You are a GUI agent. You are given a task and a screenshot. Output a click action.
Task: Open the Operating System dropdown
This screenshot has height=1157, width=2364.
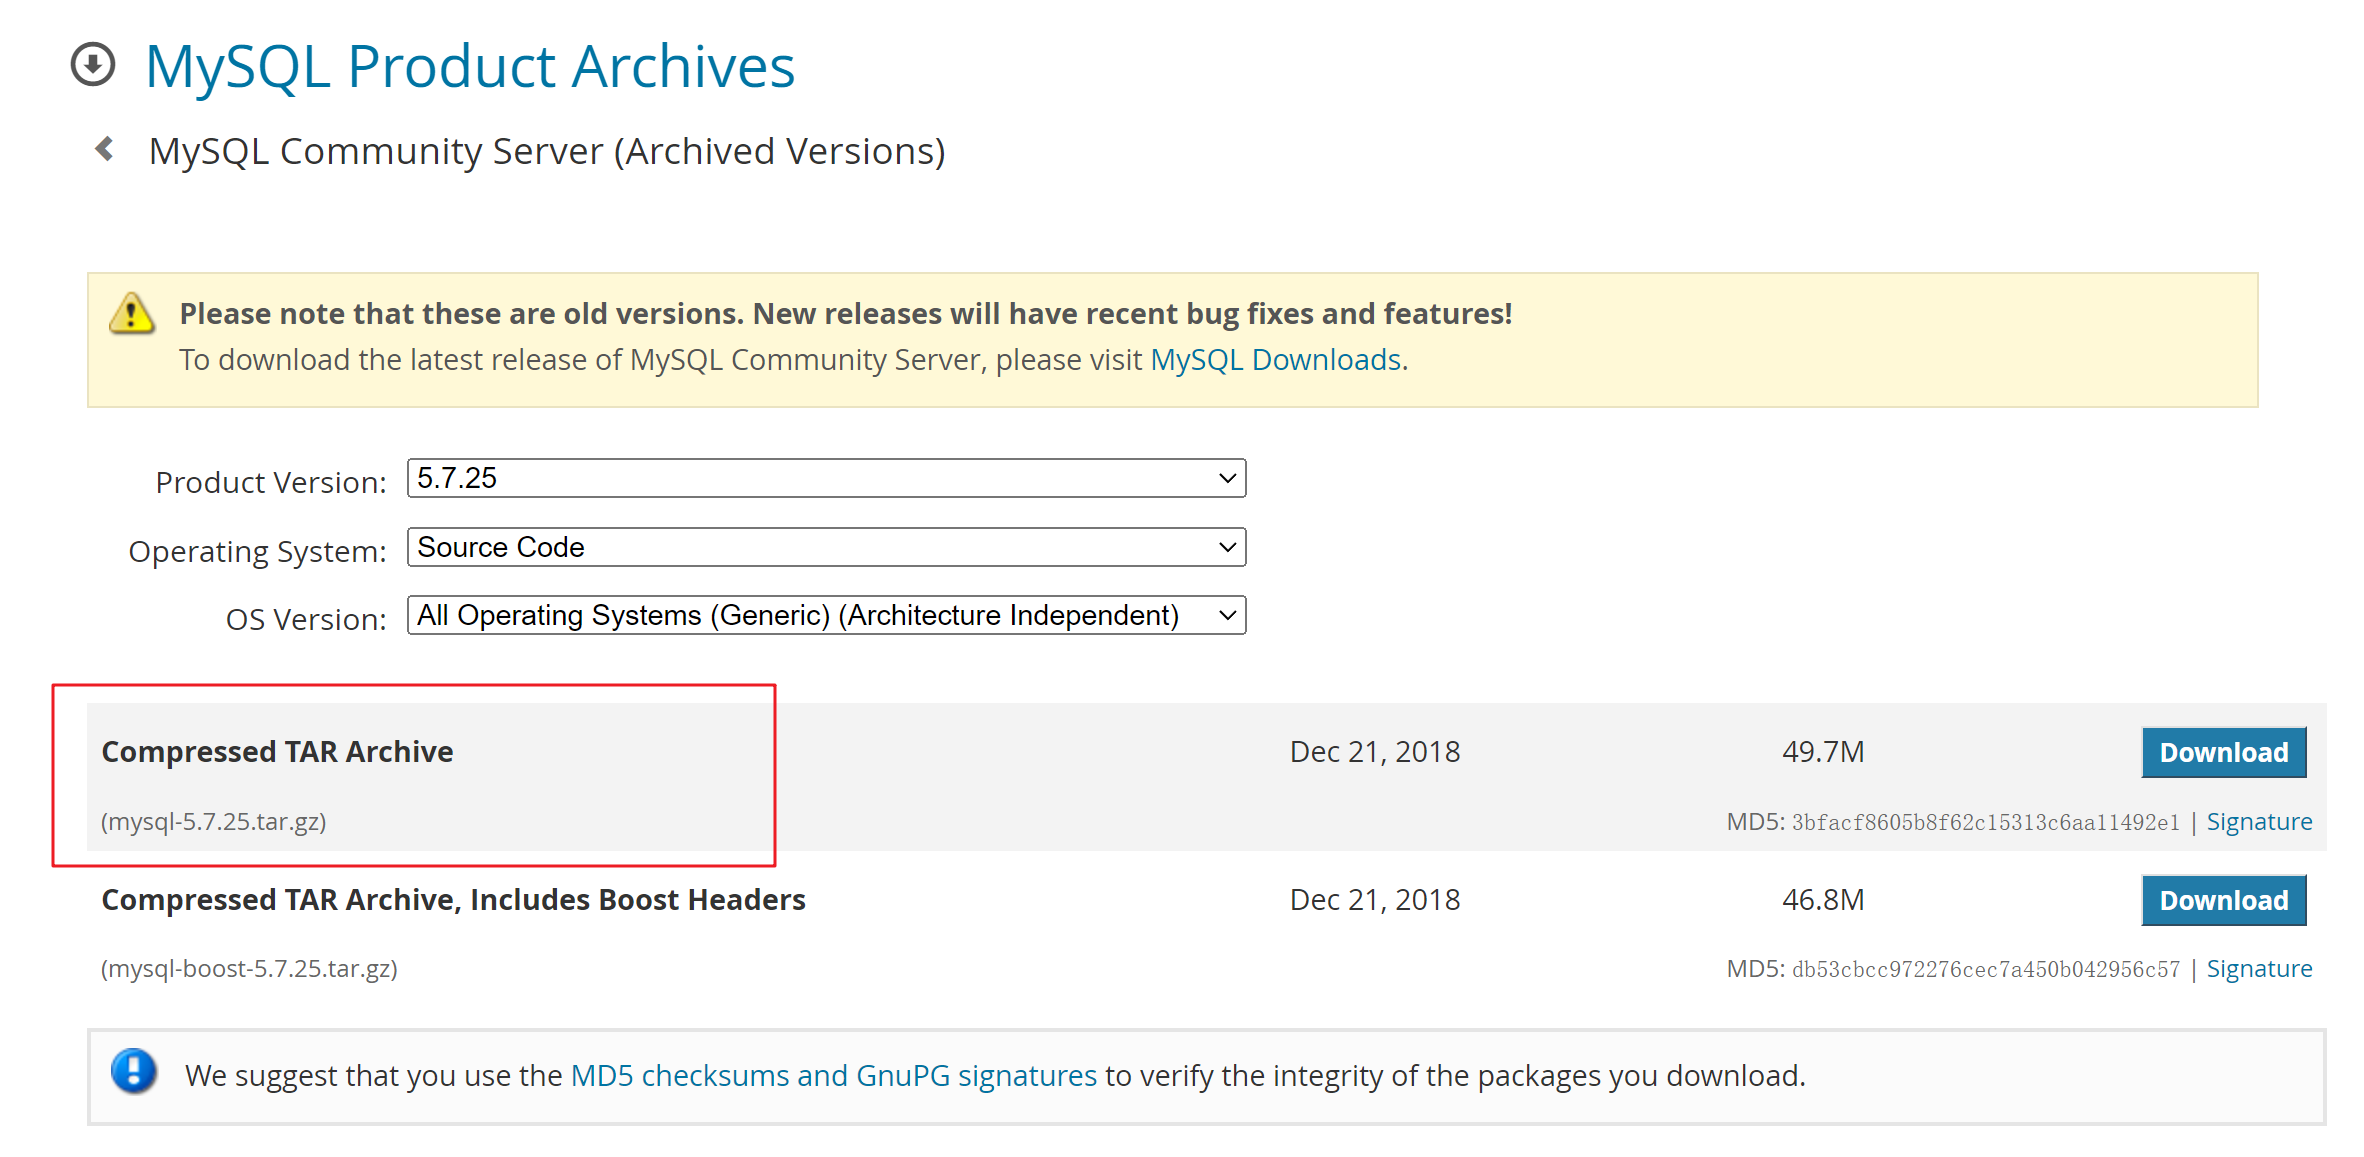point(826,548)
